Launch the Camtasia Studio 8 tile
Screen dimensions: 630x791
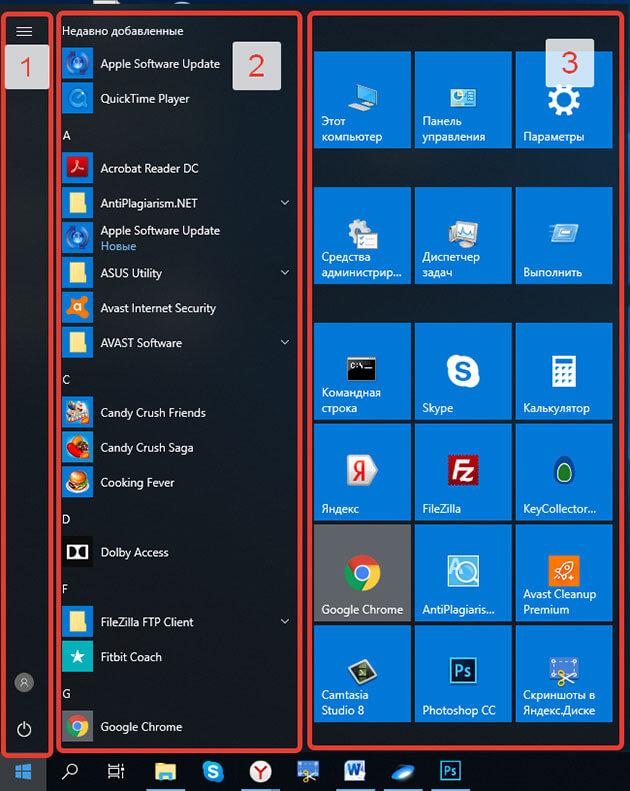pyautogui.click(x=362, y=674)
